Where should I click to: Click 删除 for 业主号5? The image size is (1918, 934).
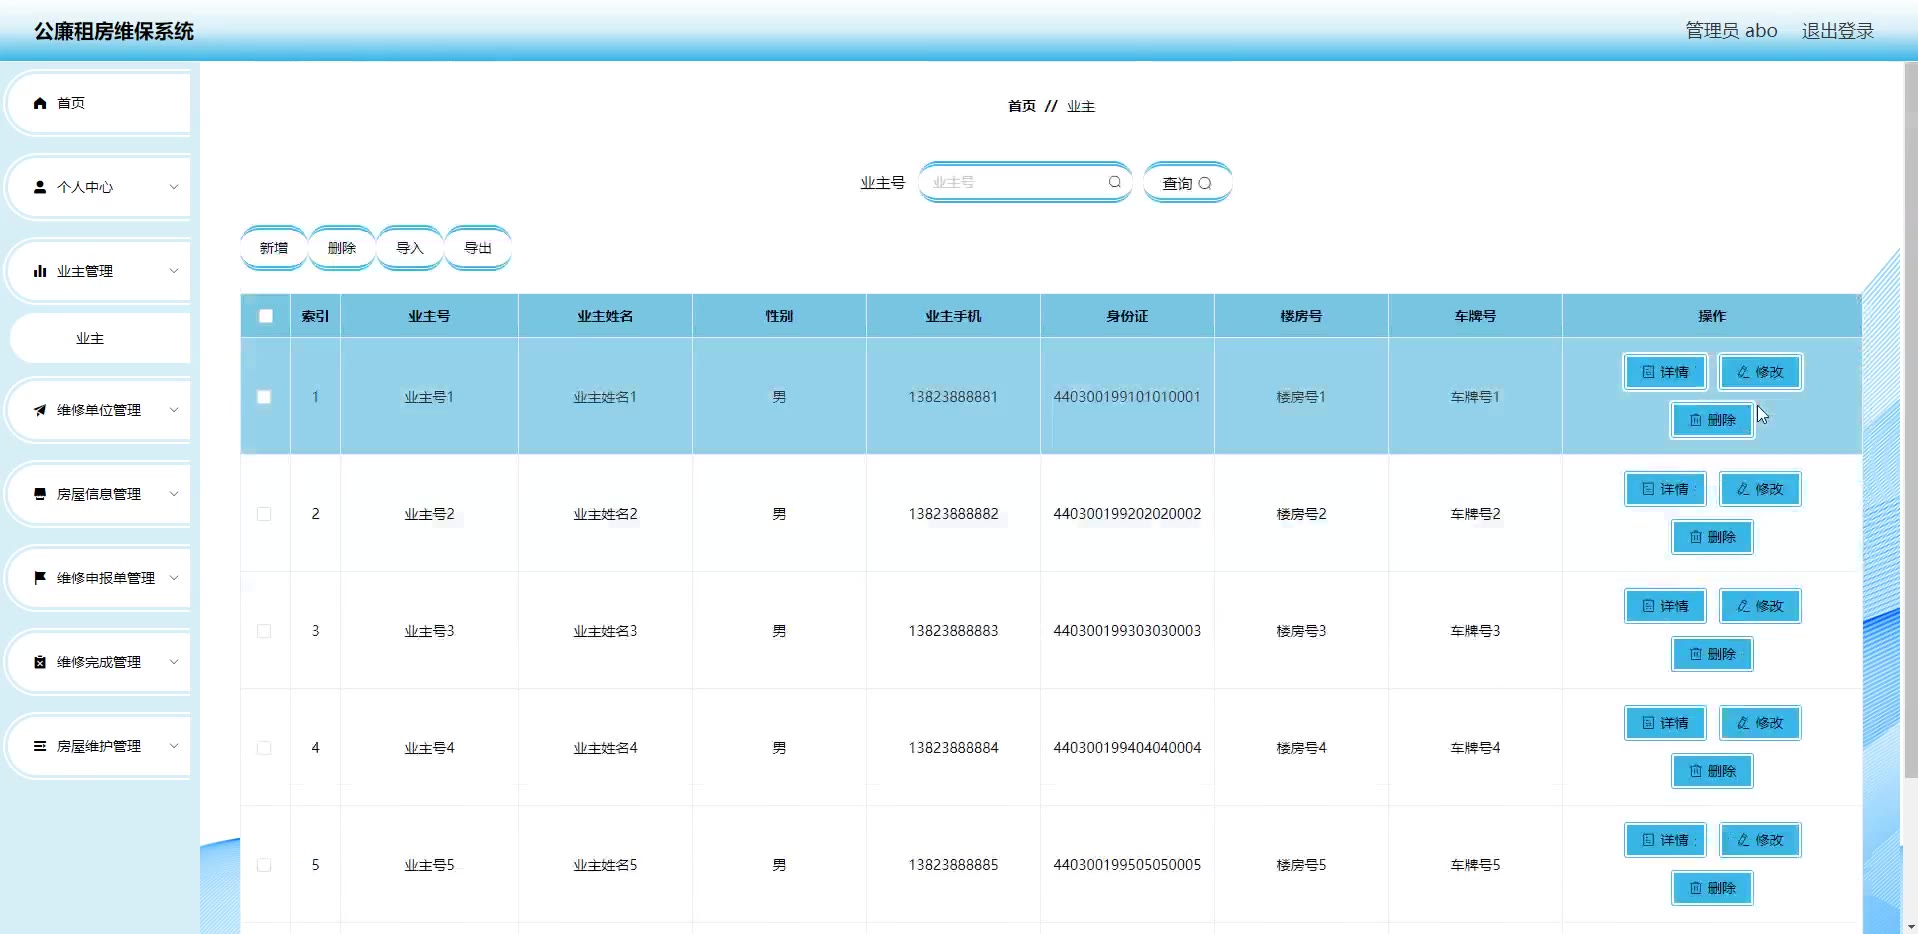click(x=1712, y=888)
